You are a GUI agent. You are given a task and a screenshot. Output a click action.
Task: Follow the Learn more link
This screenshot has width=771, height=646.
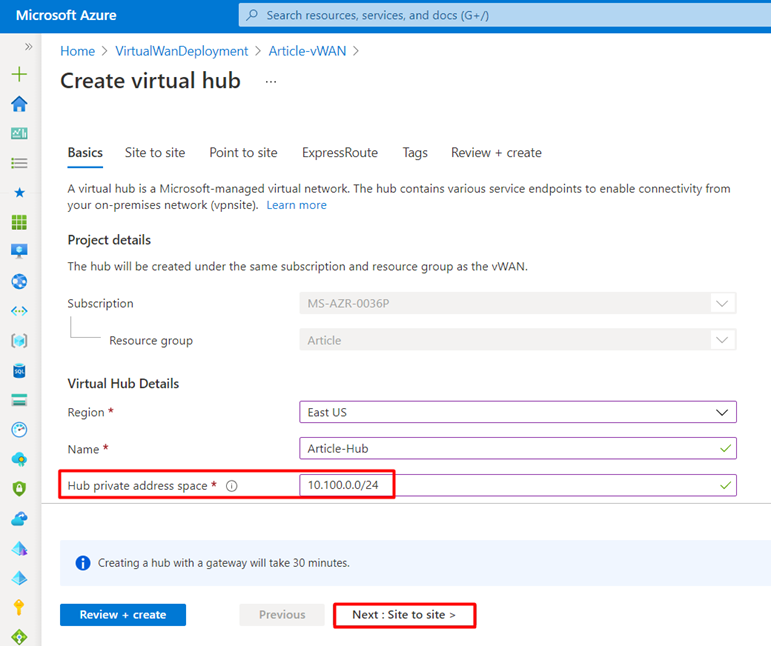pos(297,205)
